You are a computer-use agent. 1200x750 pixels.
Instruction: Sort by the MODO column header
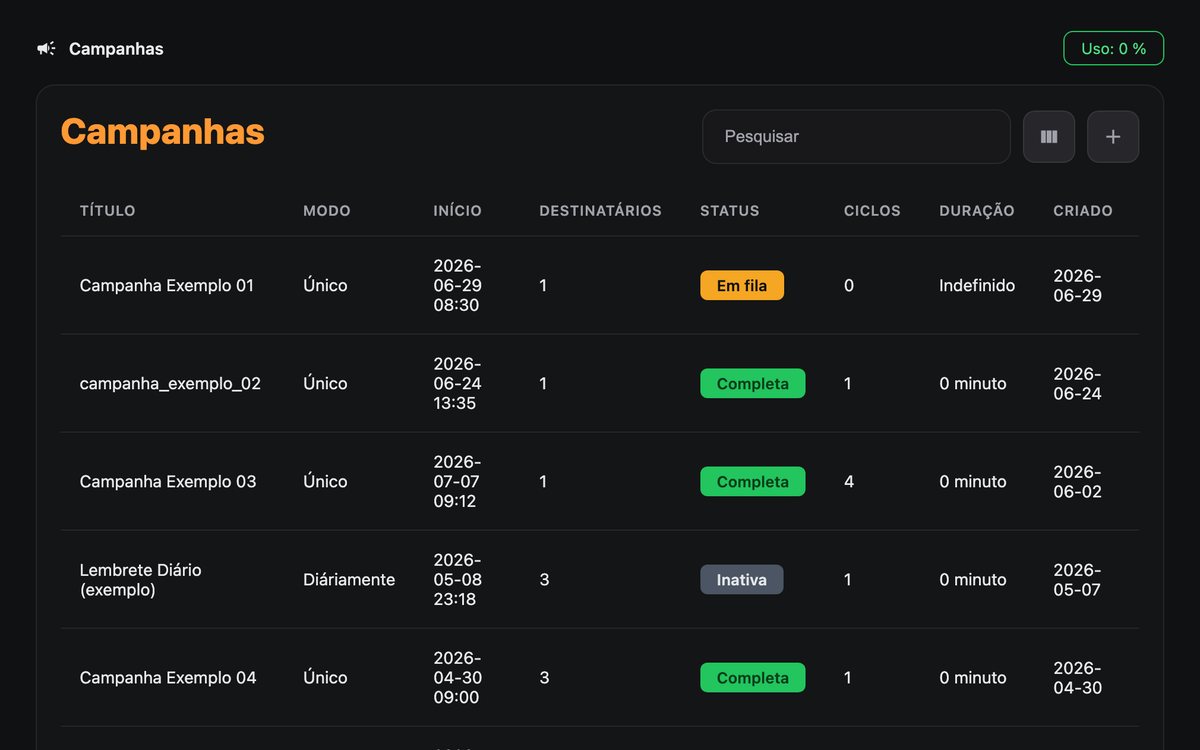click(327, 211)
